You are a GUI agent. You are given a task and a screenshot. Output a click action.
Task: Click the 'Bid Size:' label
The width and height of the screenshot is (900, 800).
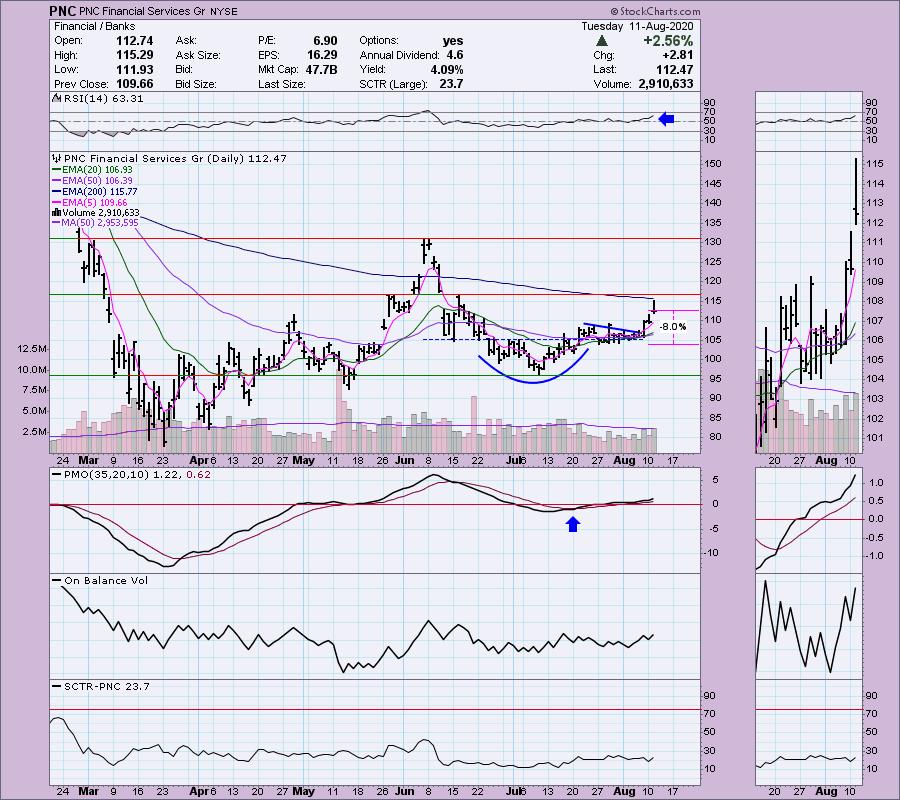pos(196,84)
